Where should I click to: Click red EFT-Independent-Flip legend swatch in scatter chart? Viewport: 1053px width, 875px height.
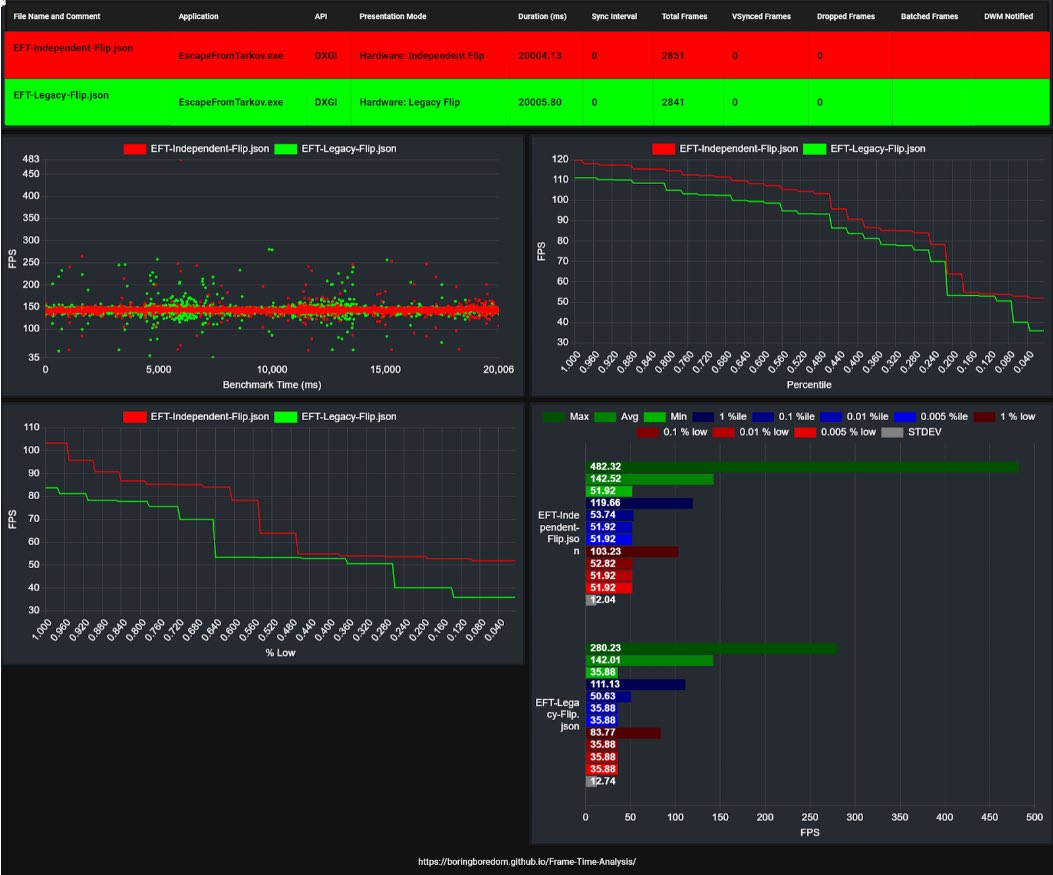pyautogui.click(x=134, y=149)
